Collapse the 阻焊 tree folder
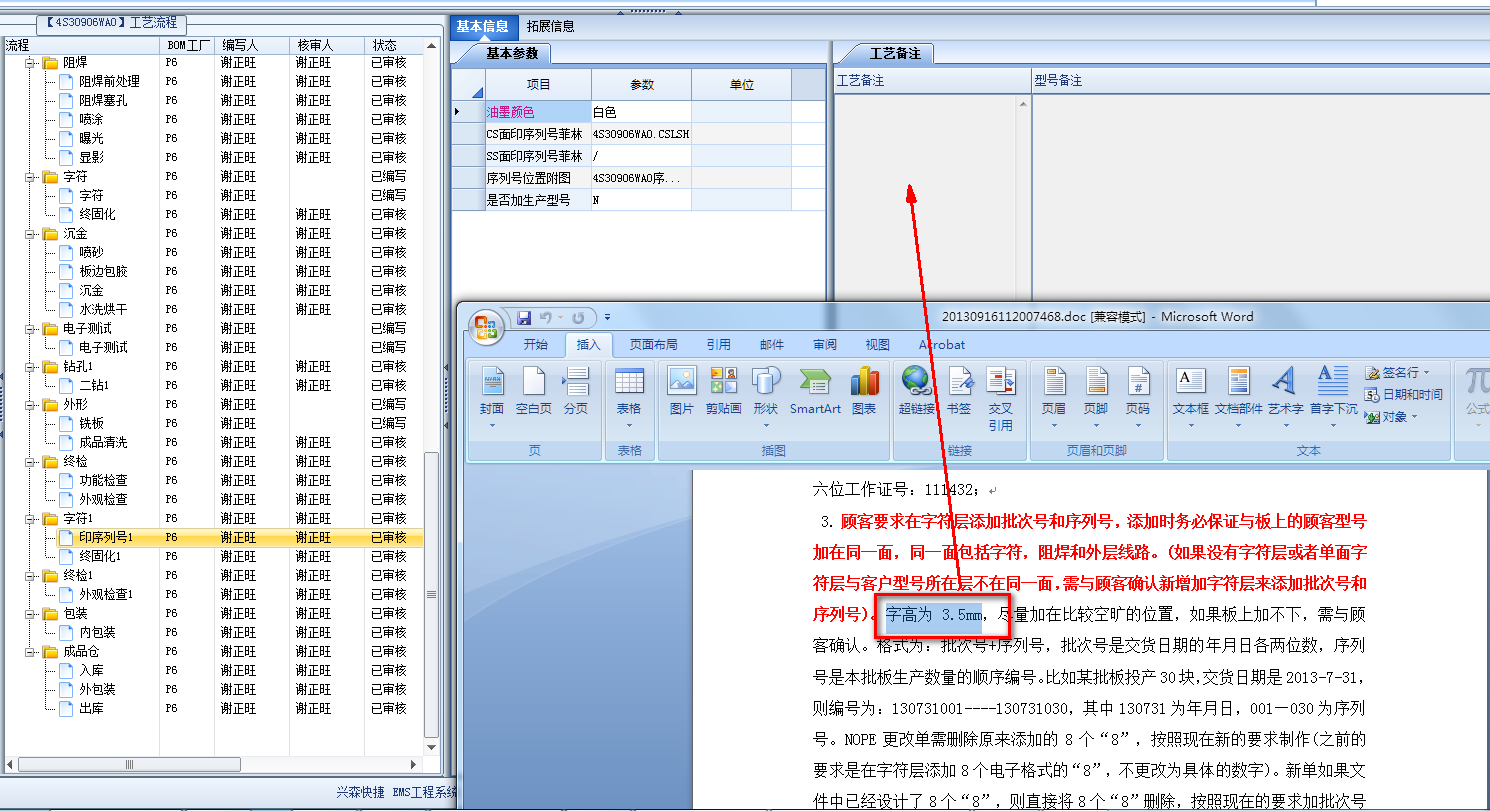The image size is (1490, 811). (30, 62)
